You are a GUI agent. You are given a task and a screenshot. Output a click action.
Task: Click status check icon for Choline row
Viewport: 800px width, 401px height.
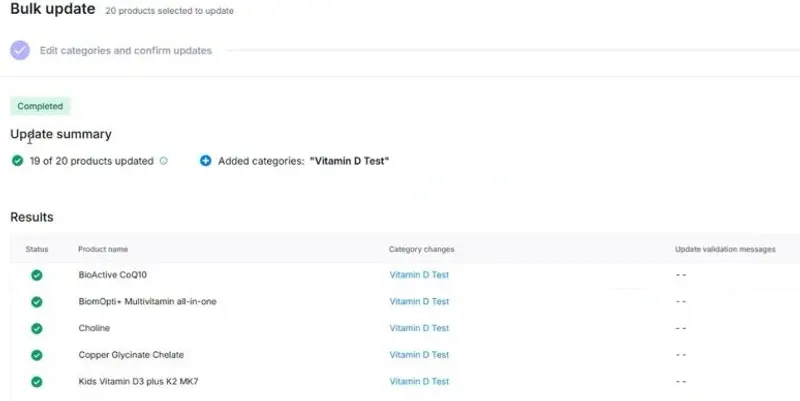coord(37,328)
